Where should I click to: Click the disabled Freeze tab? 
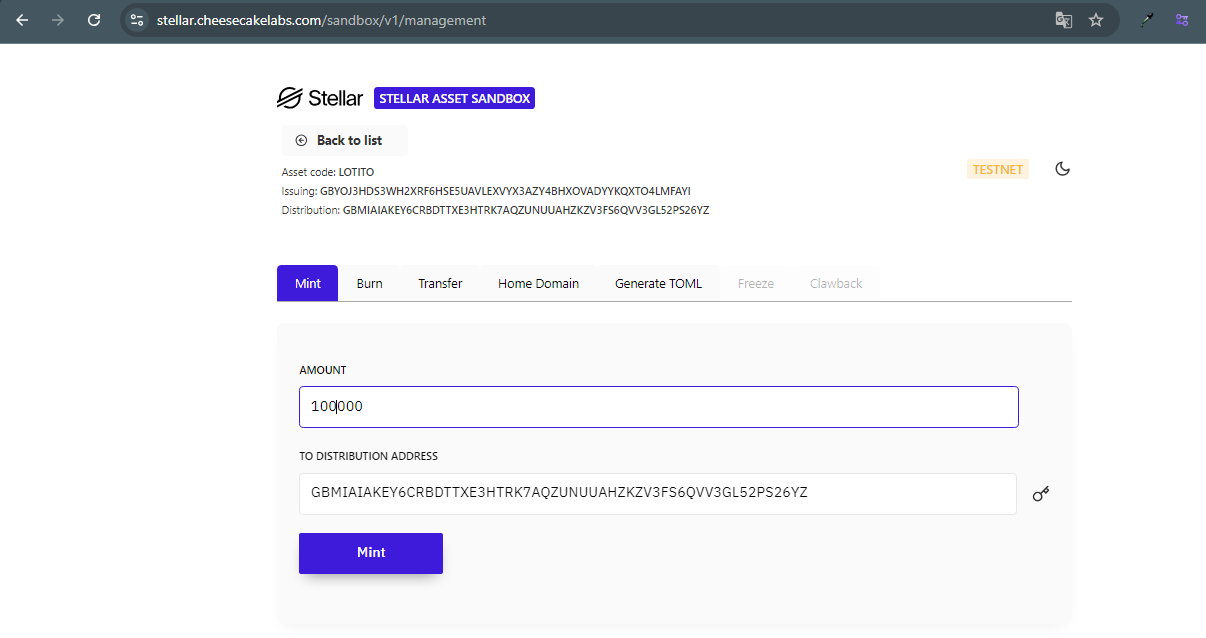756,283
